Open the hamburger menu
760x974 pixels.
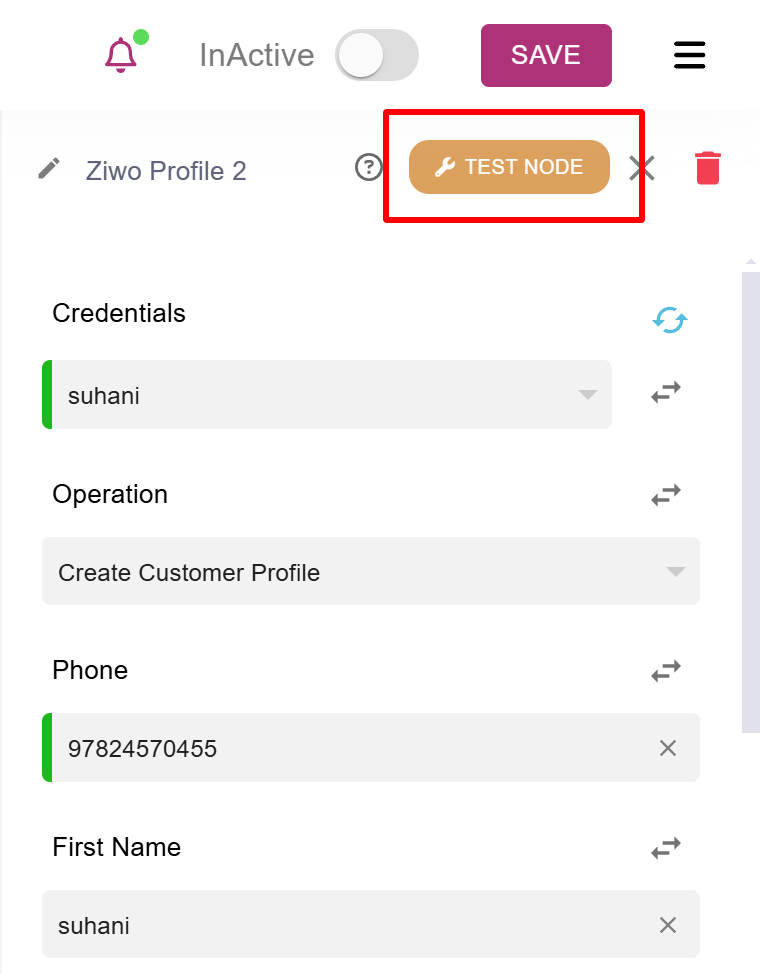[x=689, y=55]
